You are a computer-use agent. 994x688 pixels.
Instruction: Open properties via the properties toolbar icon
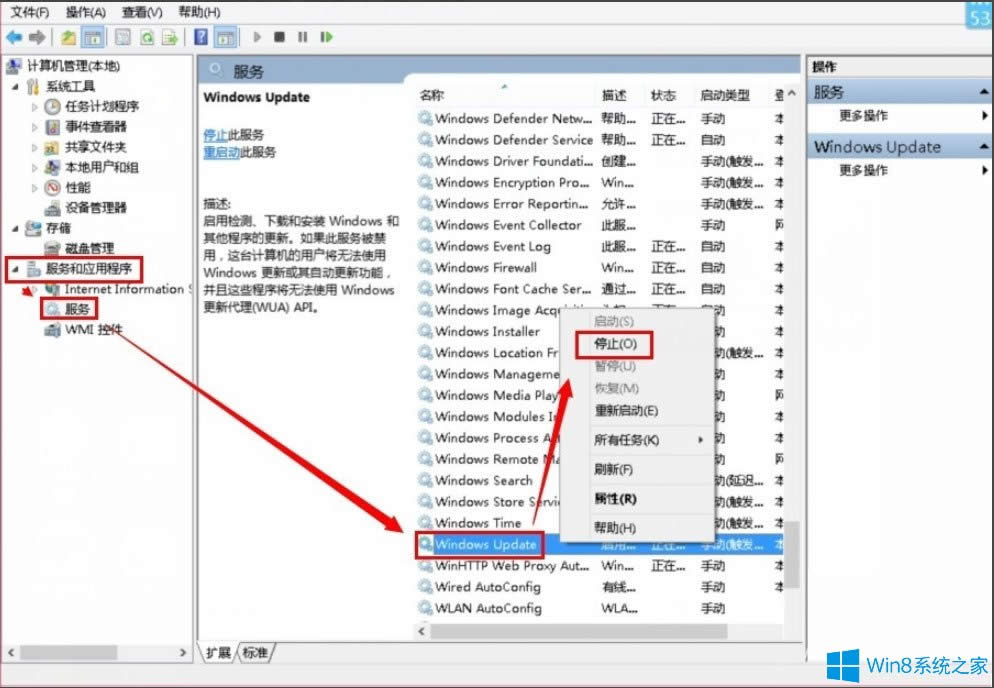point(119,37)
